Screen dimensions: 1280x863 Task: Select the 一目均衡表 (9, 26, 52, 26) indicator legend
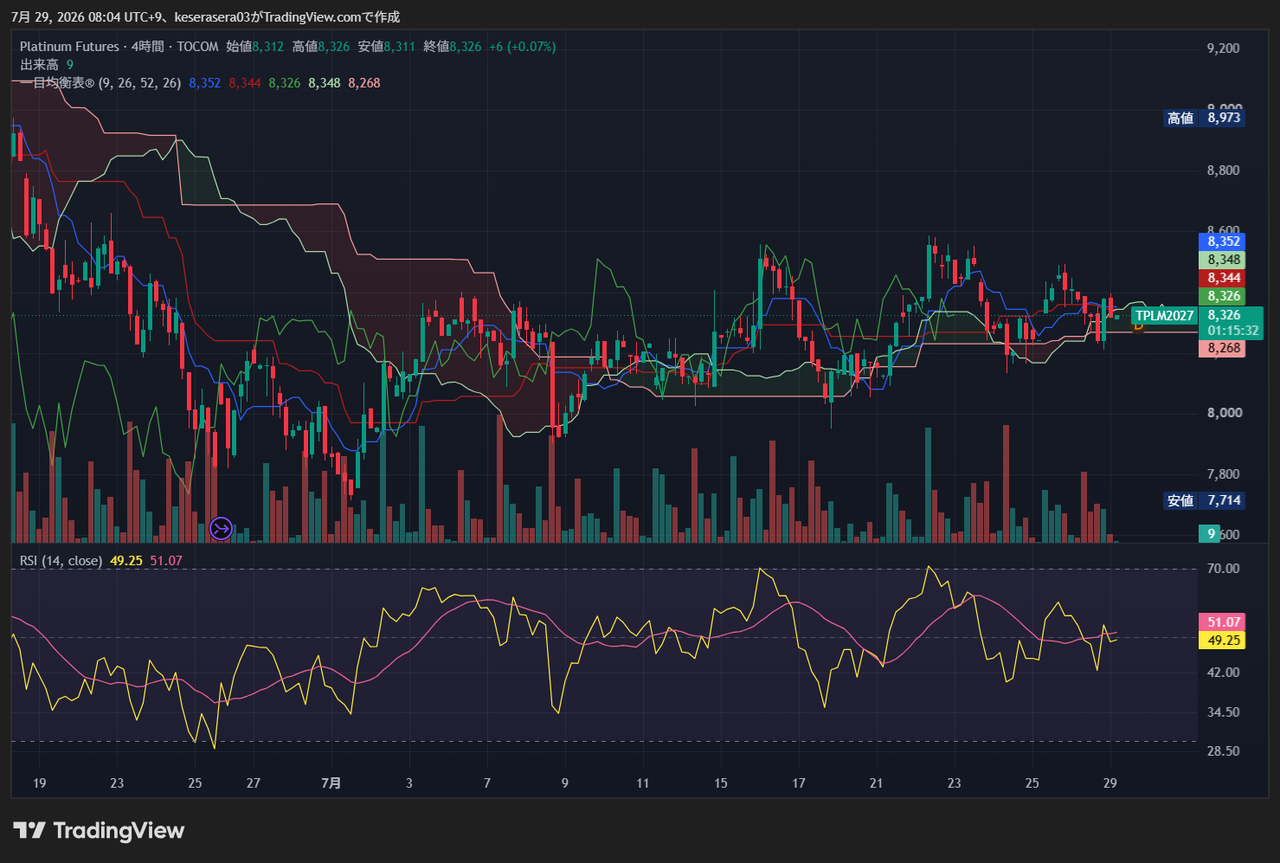pos(100,83)
